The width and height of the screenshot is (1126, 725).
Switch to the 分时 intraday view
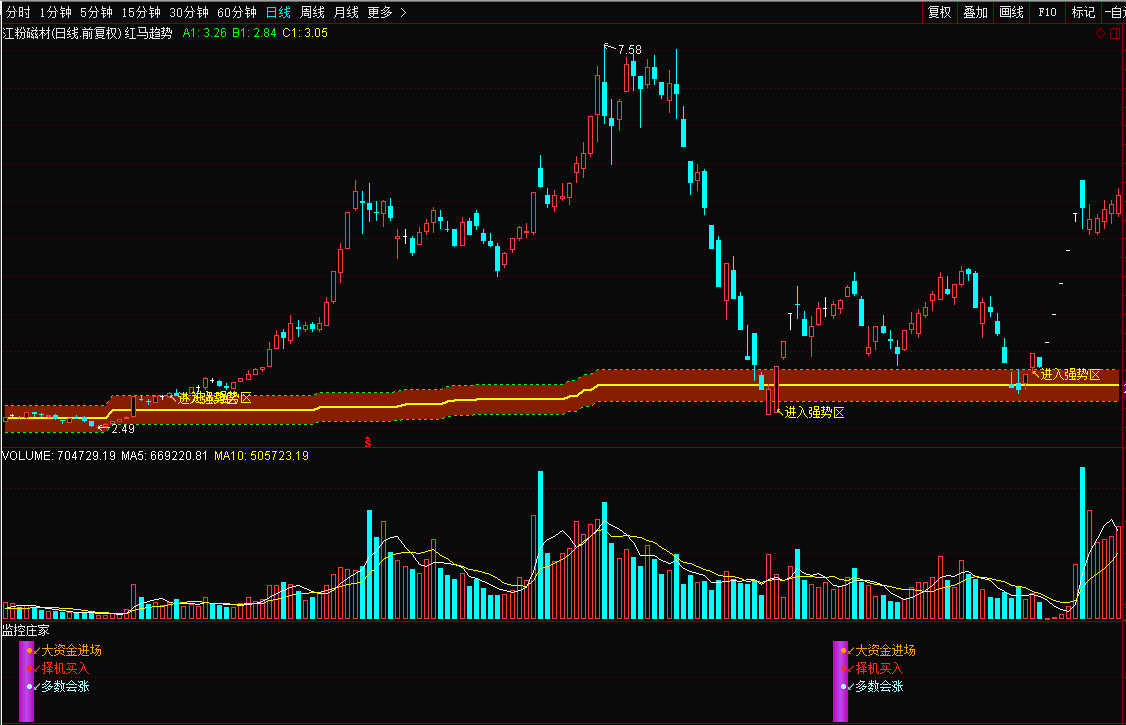(x=18, y=12)
